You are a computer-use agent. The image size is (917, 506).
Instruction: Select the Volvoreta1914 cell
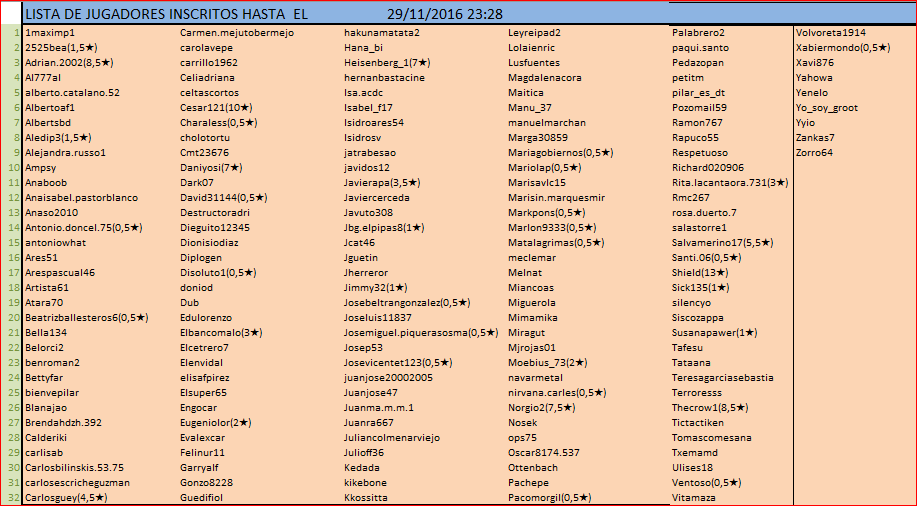pyautogui.click(x=830, y=32)
